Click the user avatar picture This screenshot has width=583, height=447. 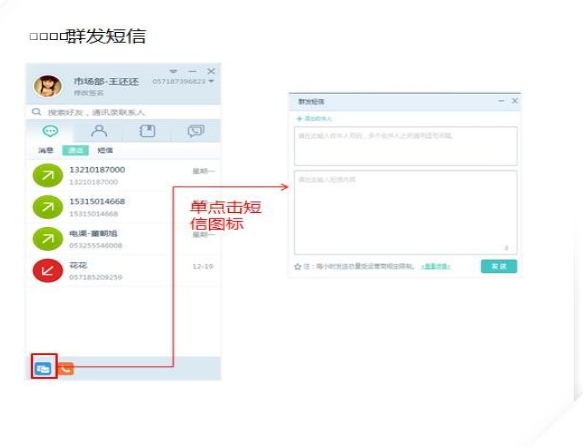(x=48, y=86)
